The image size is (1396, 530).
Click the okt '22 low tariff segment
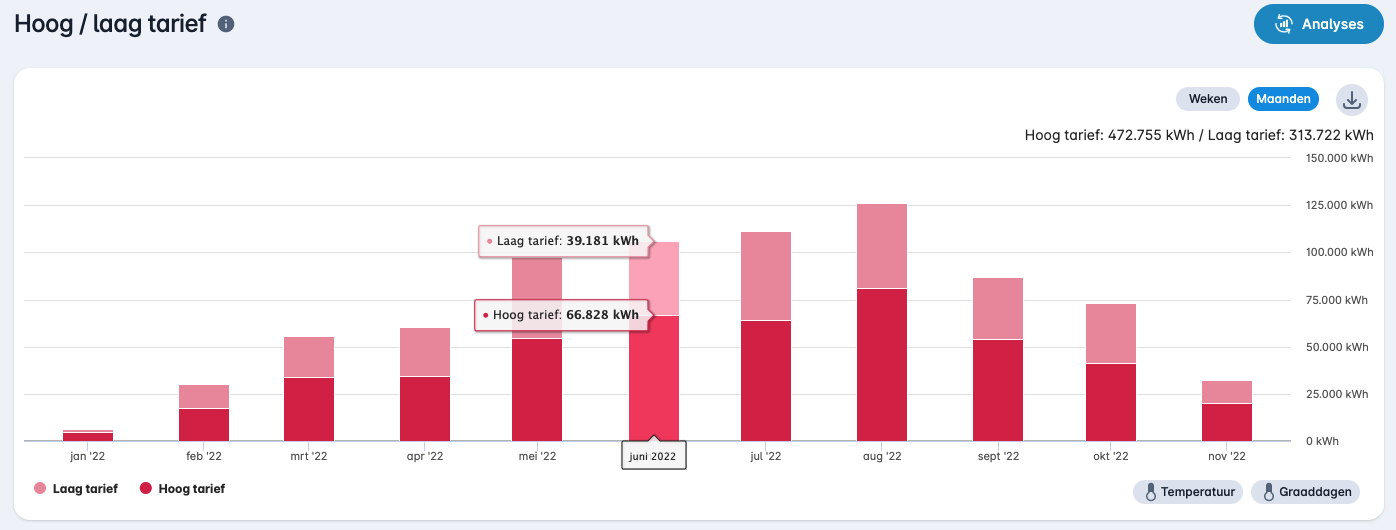coord(1111,333)
